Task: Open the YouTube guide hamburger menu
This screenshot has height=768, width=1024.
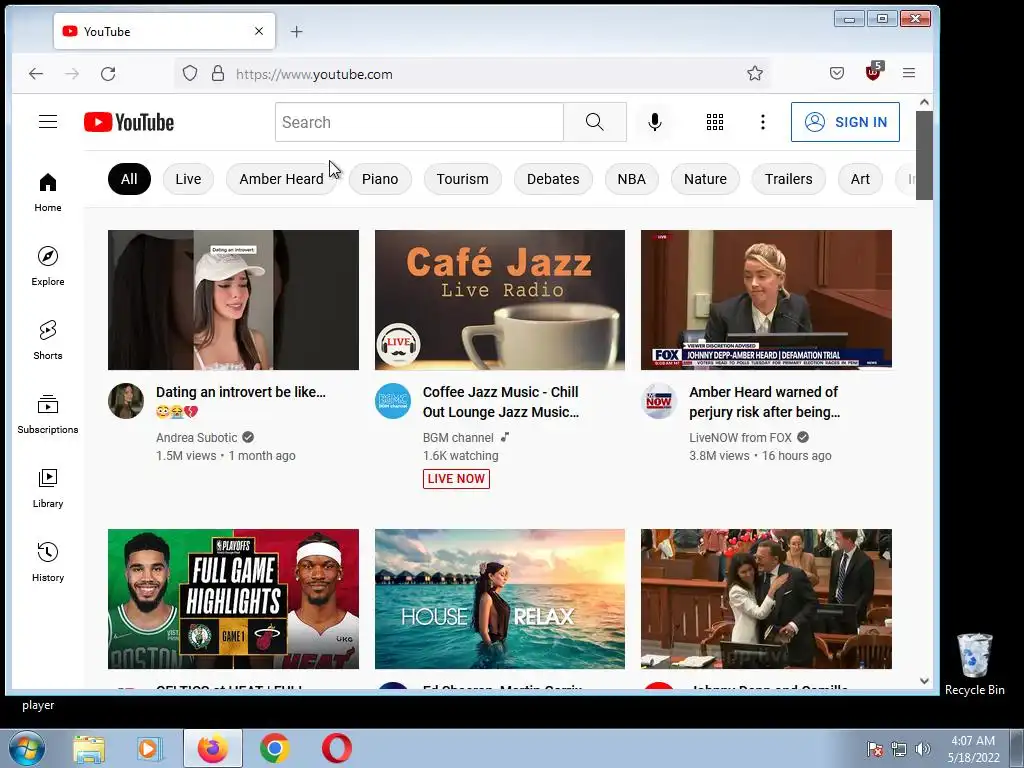Action: [48, 122]
